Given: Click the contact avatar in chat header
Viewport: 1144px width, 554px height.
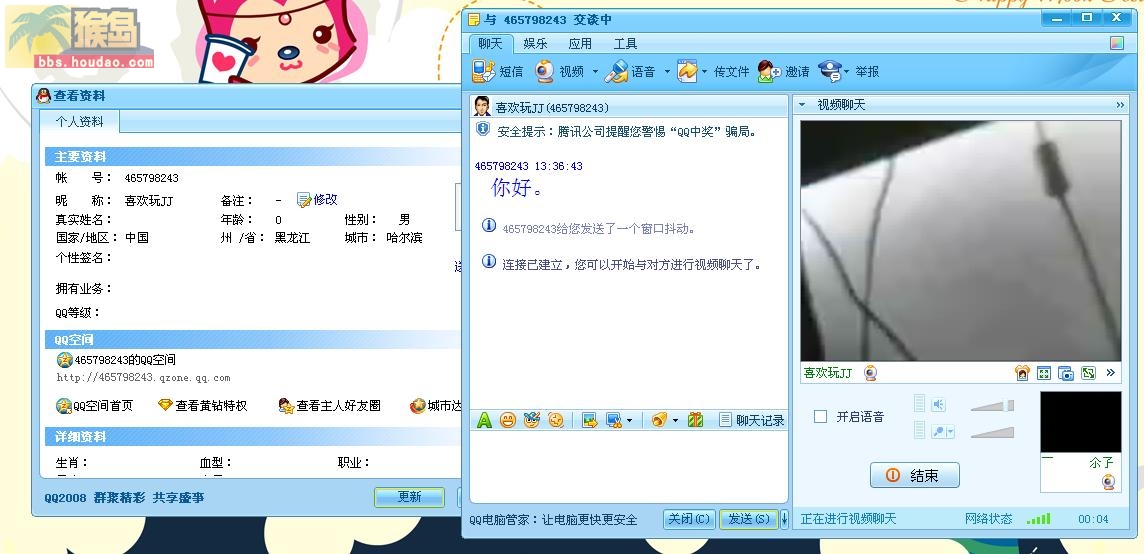Looking at the screenshot, I should click(482, 107).
